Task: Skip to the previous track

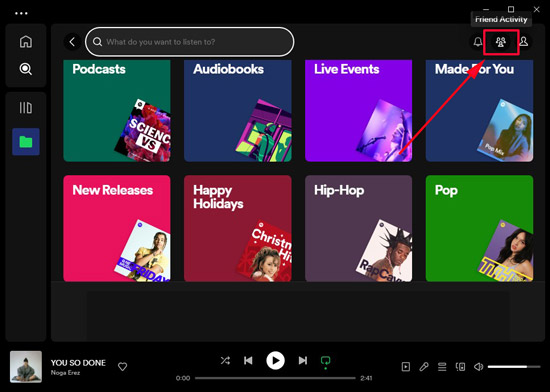Action: [248, 360]
